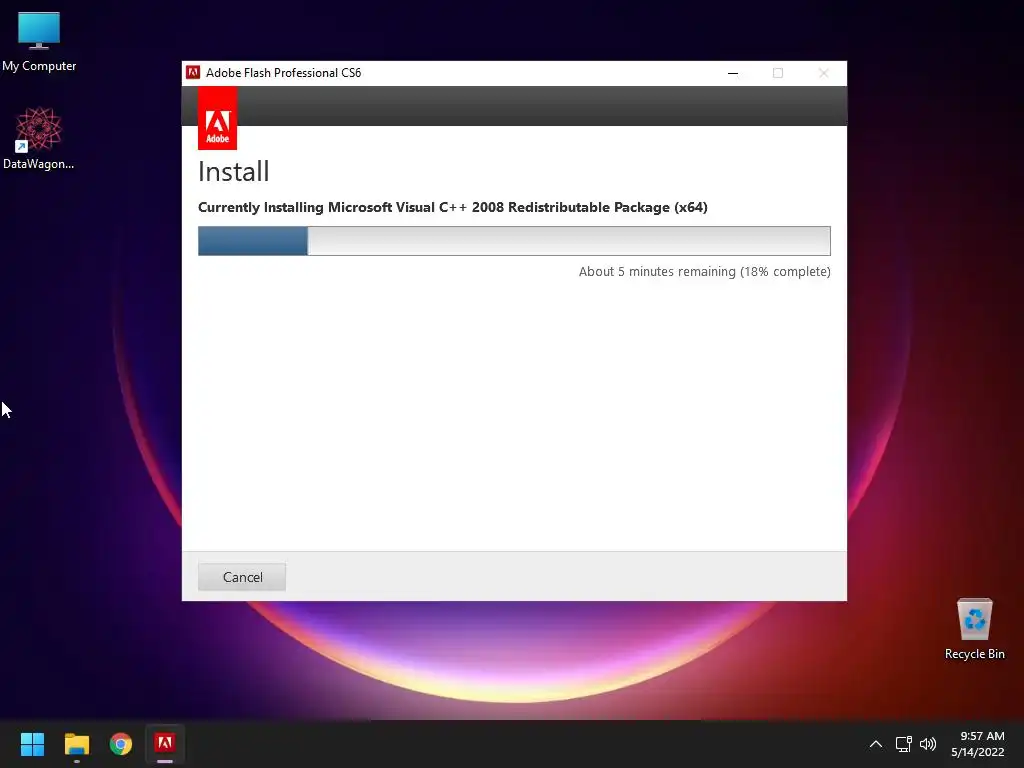Click the Adobe Flash Professional CS6 title icon
1024x768 pixels.
pos(193,72)
